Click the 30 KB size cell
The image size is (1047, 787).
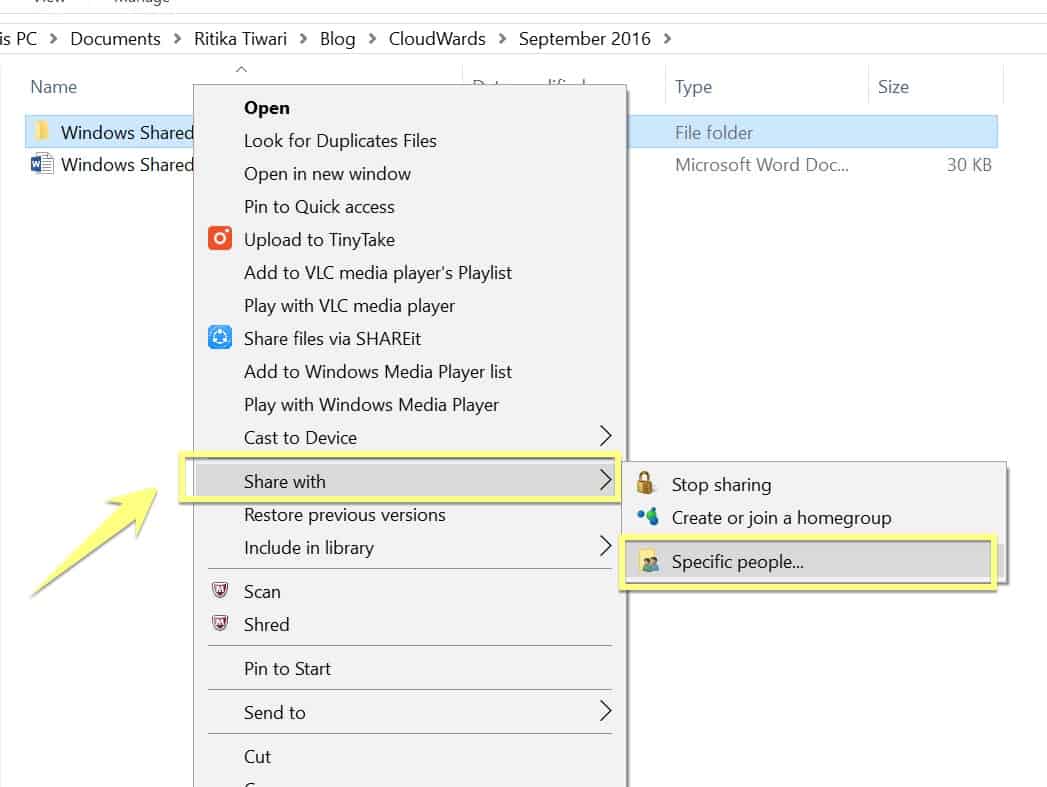coord(969,165)
